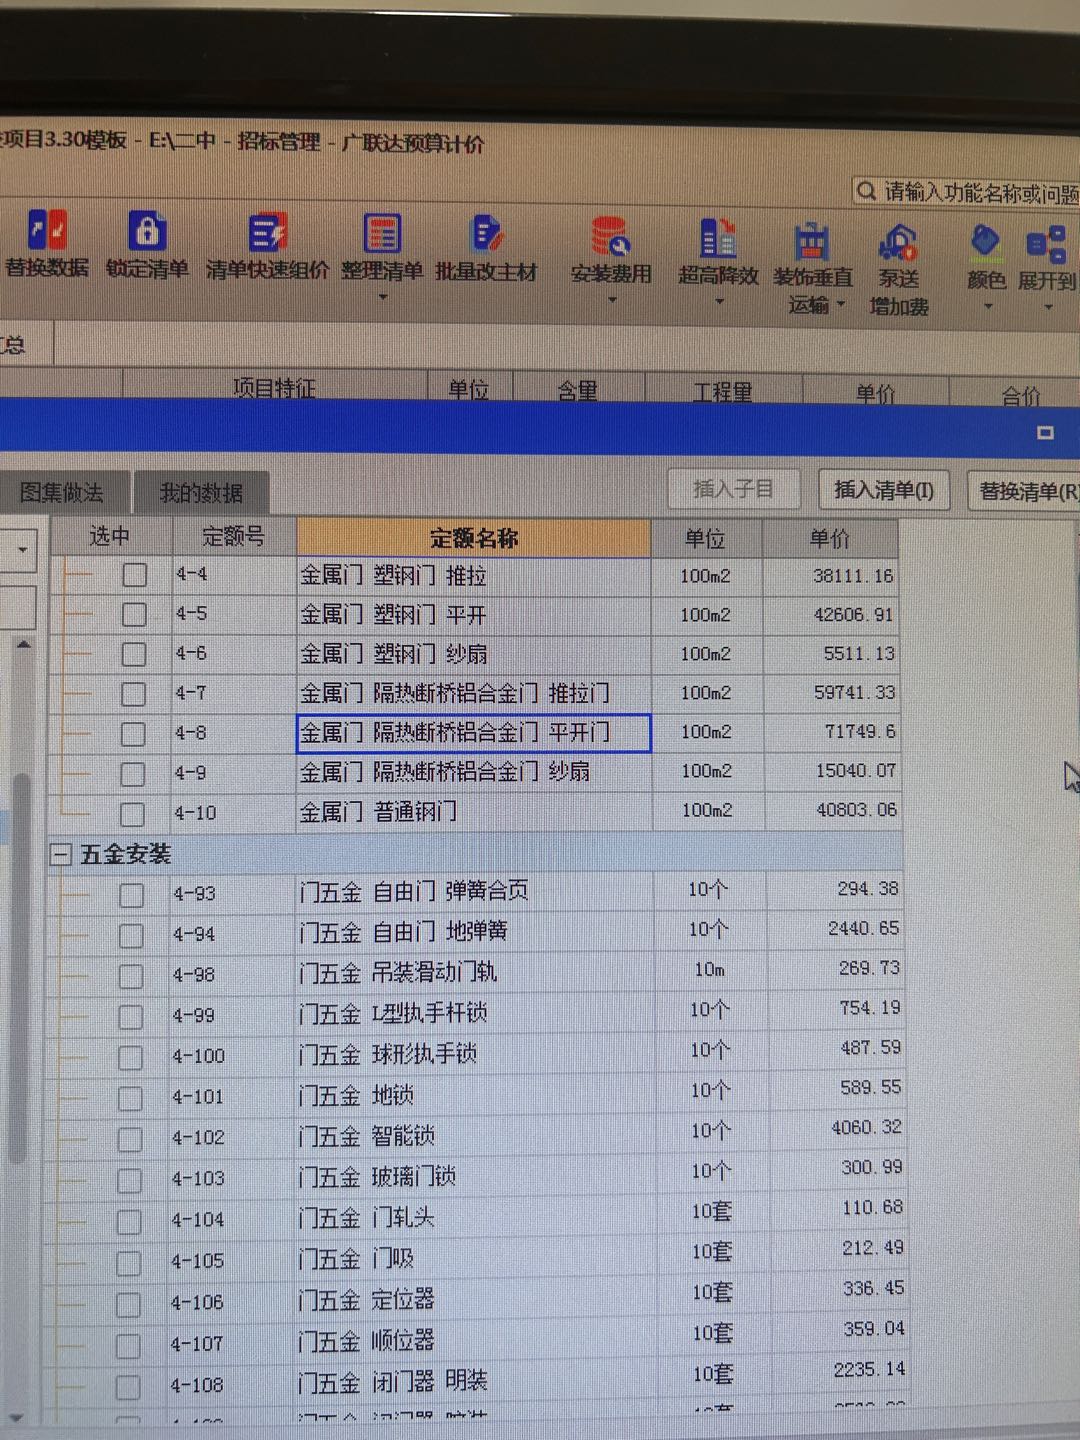Select row 金属门 塑钢门 推拉
The width and height of the screenshot is (1080, 1440).
click(x=475, y=576)
